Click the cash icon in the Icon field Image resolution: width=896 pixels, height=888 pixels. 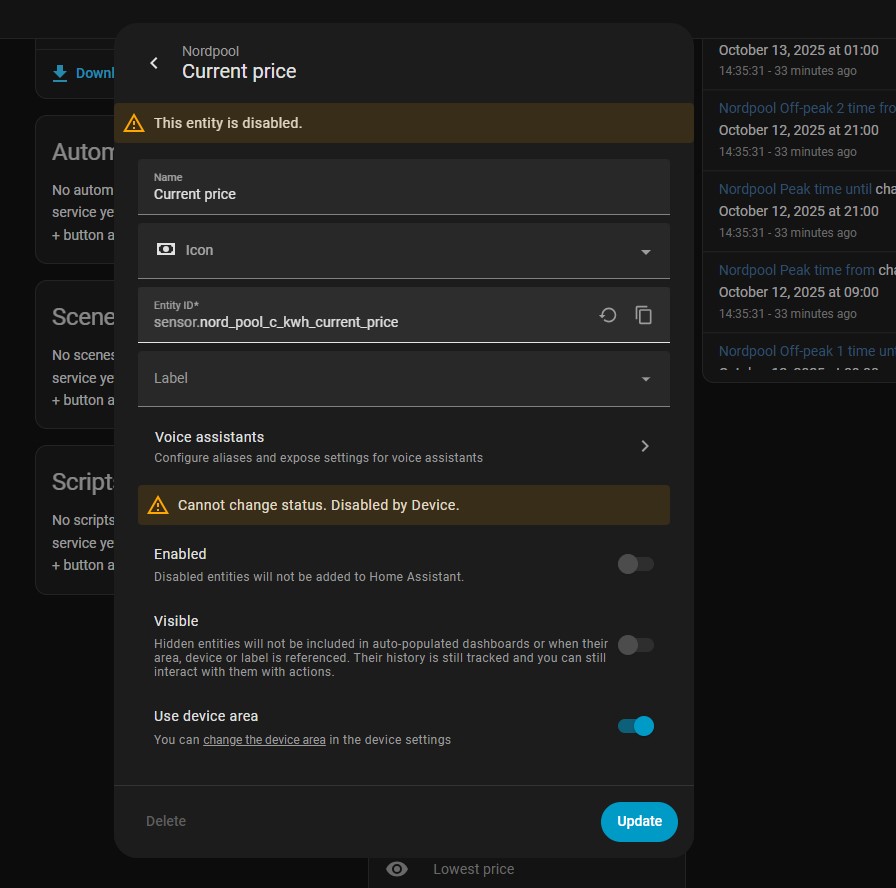click(166, 249)
